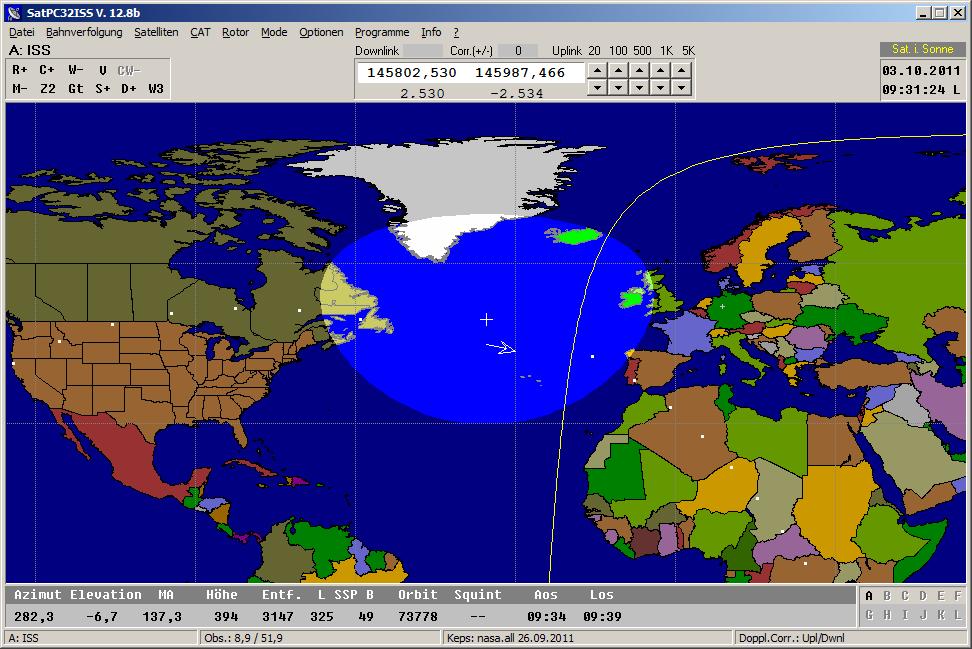This screenshot has height=649, width=972.
Task: Decrease frequency with 5K down arrow
Action: click(x=681, y=88)
